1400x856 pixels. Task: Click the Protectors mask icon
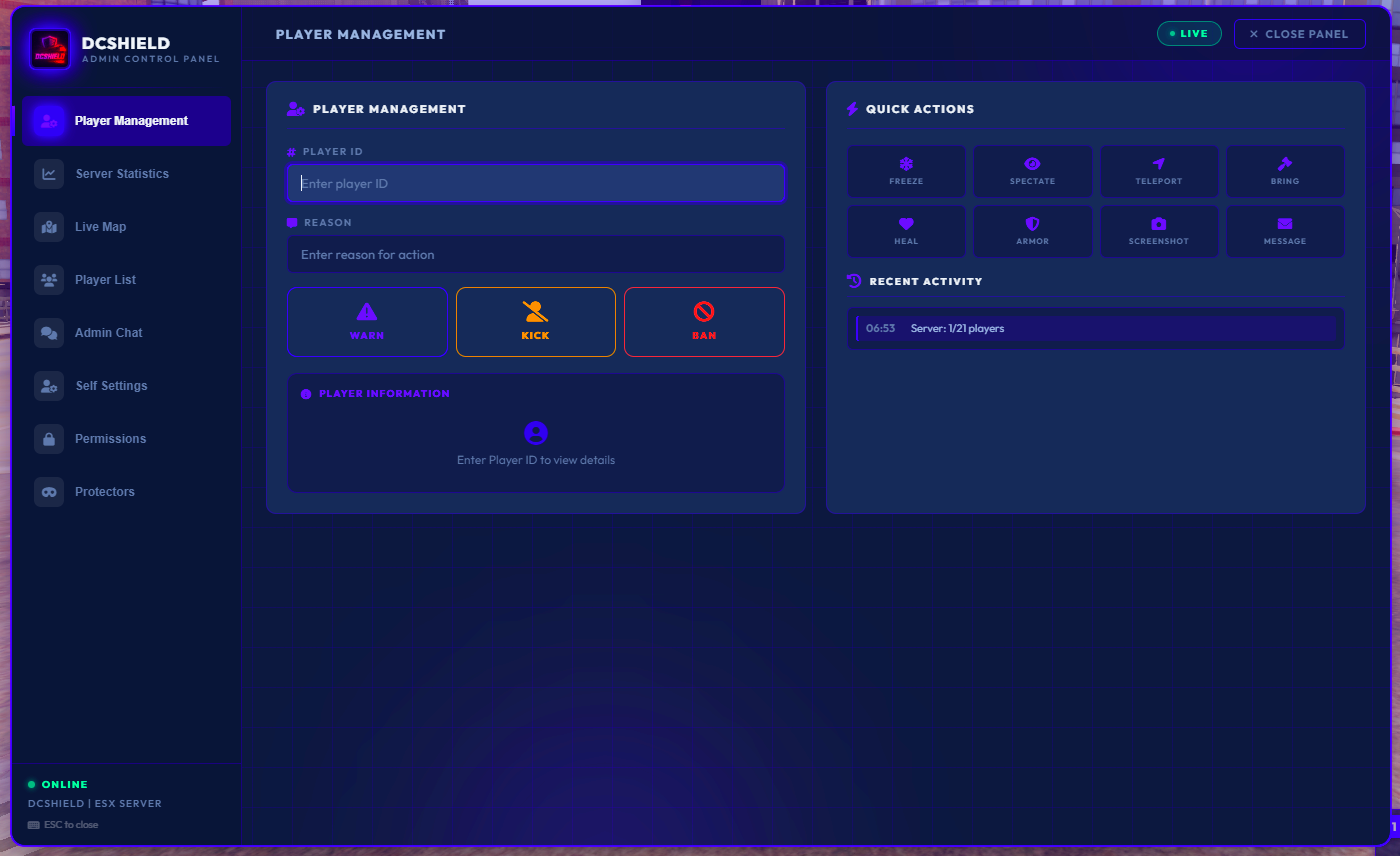[x=49, y=492]
